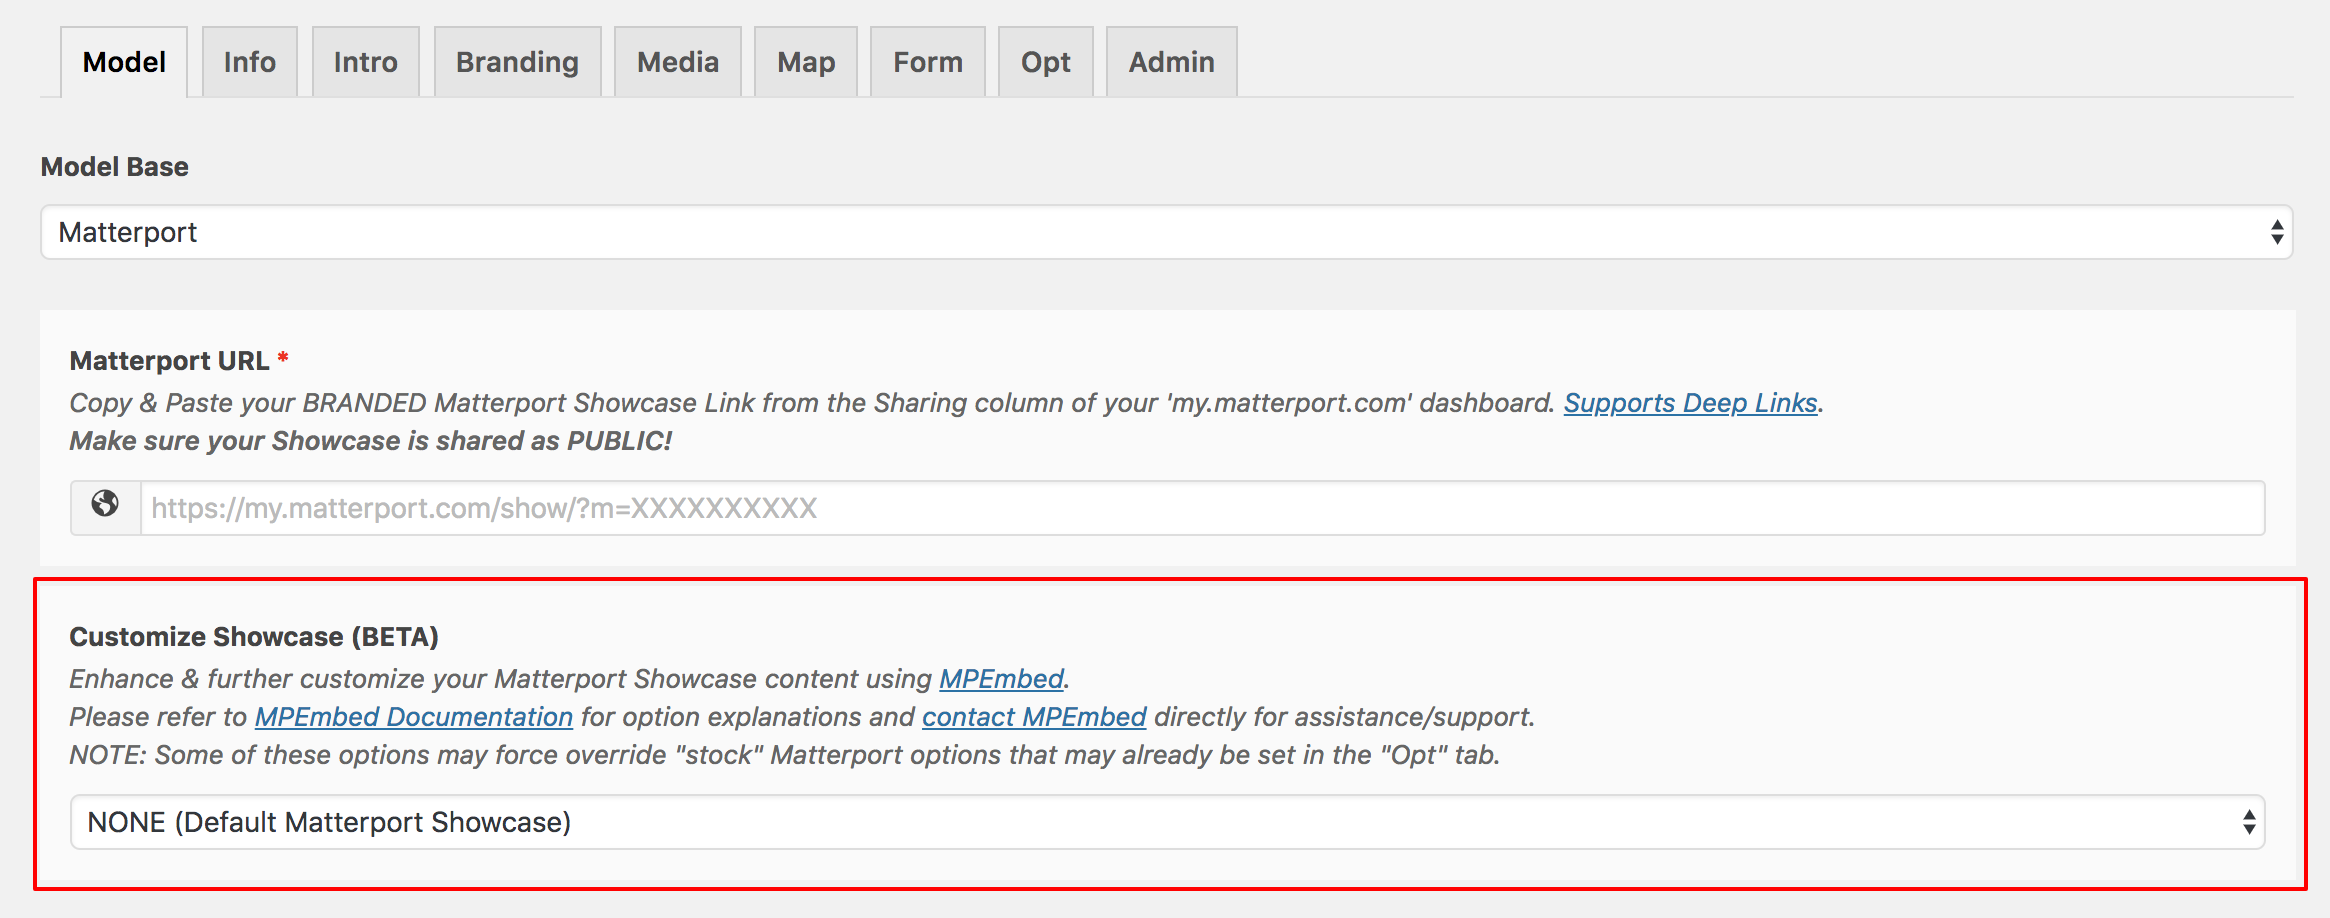Click the Matterport URL field label
This screenshot has width=2330, height=918.
(169, 361)
